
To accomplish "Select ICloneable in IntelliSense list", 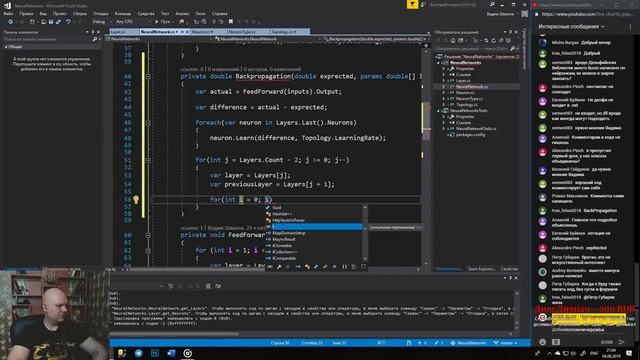I will tap(314, 246).
